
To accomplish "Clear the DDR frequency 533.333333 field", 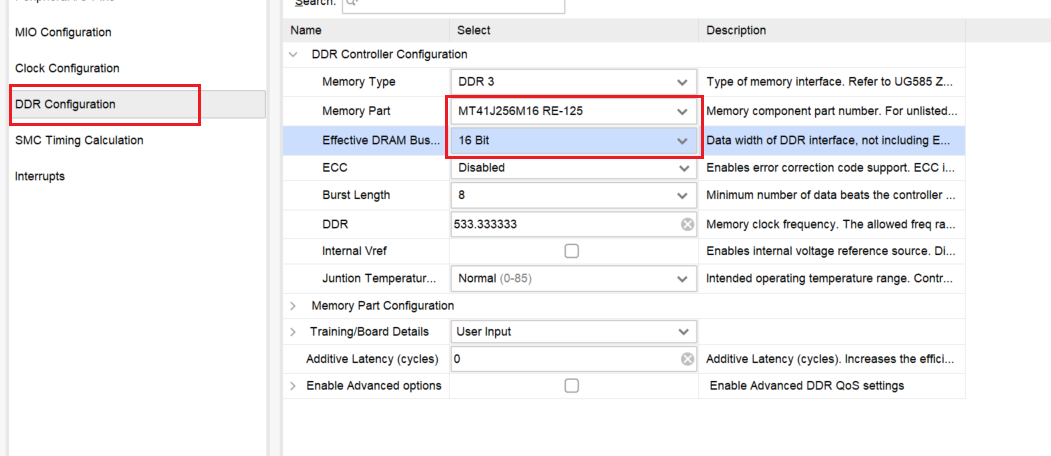I will coord(687,225).
